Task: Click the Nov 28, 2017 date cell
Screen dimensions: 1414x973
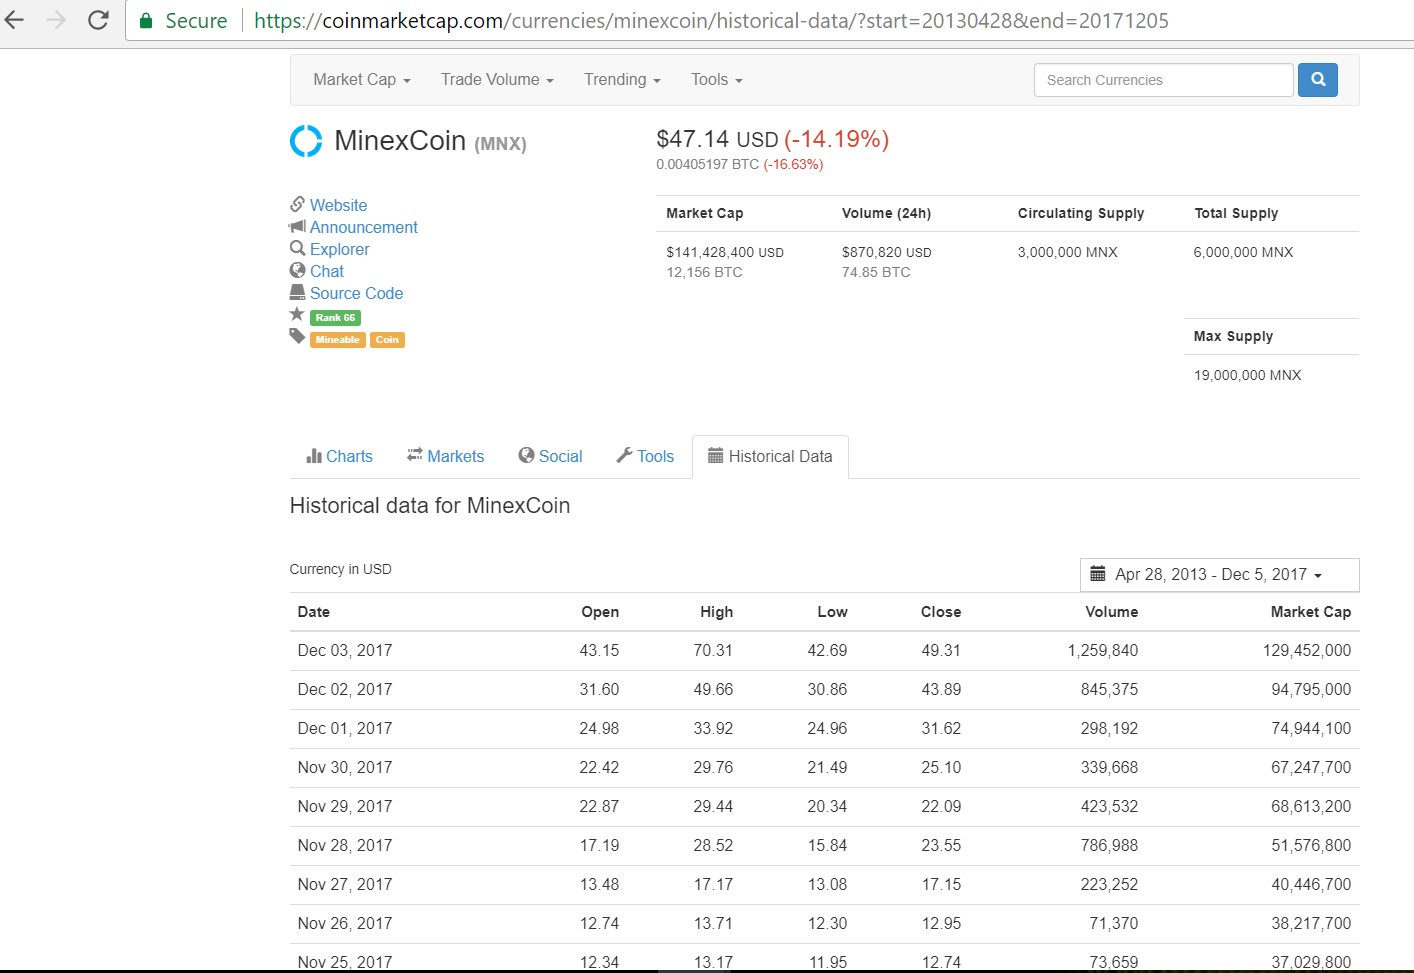Action: (345, 845)
